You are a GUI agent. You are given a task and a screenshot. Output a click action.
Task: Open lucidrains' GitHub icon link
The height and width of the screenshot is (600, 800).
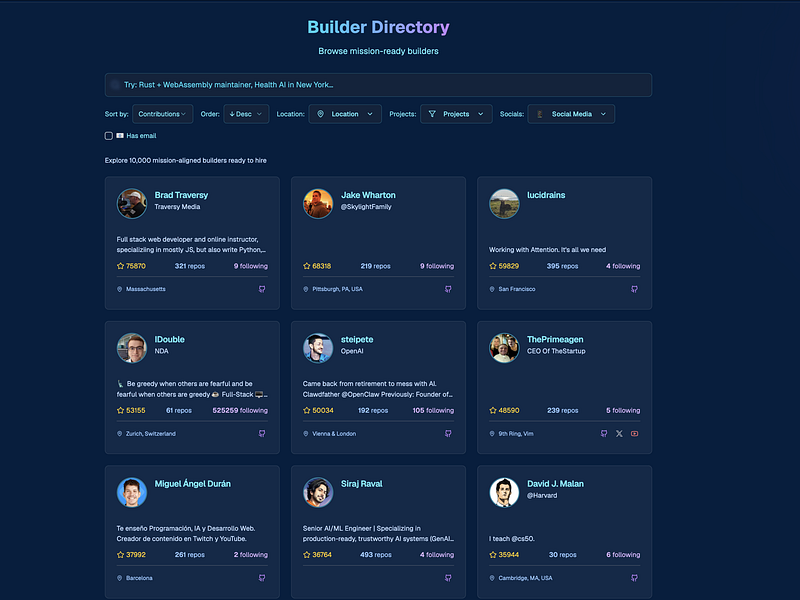pyautogui.click(x=634, y=289)
